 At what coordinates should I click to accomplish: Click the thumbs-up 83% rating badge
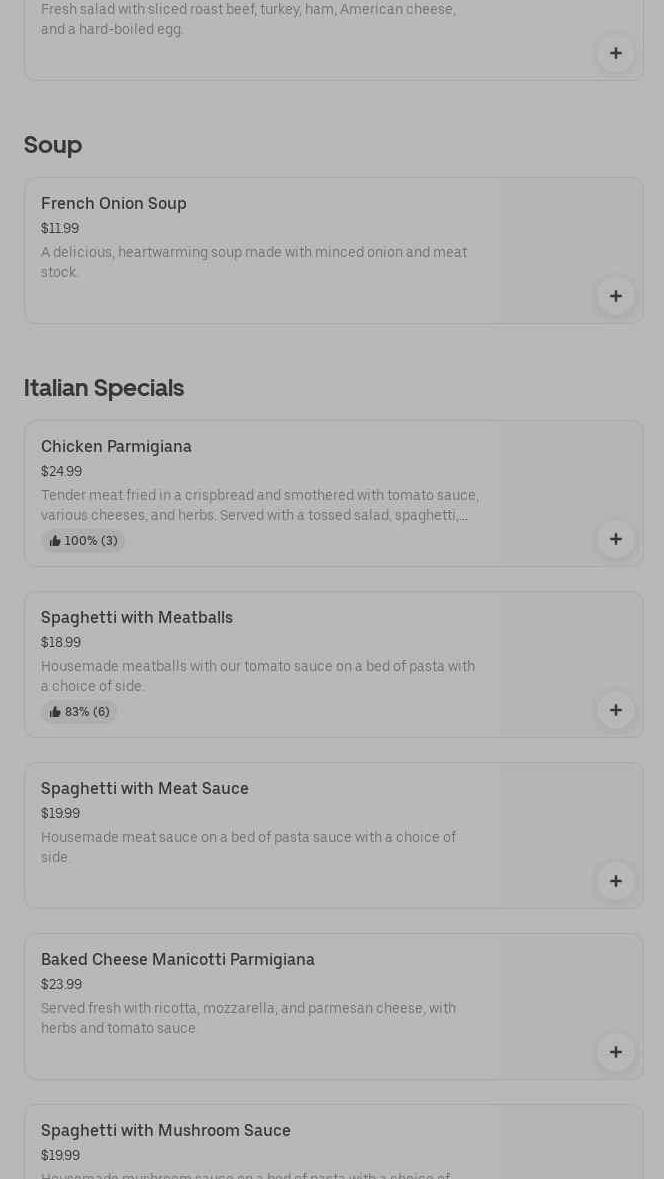(79, 712)
